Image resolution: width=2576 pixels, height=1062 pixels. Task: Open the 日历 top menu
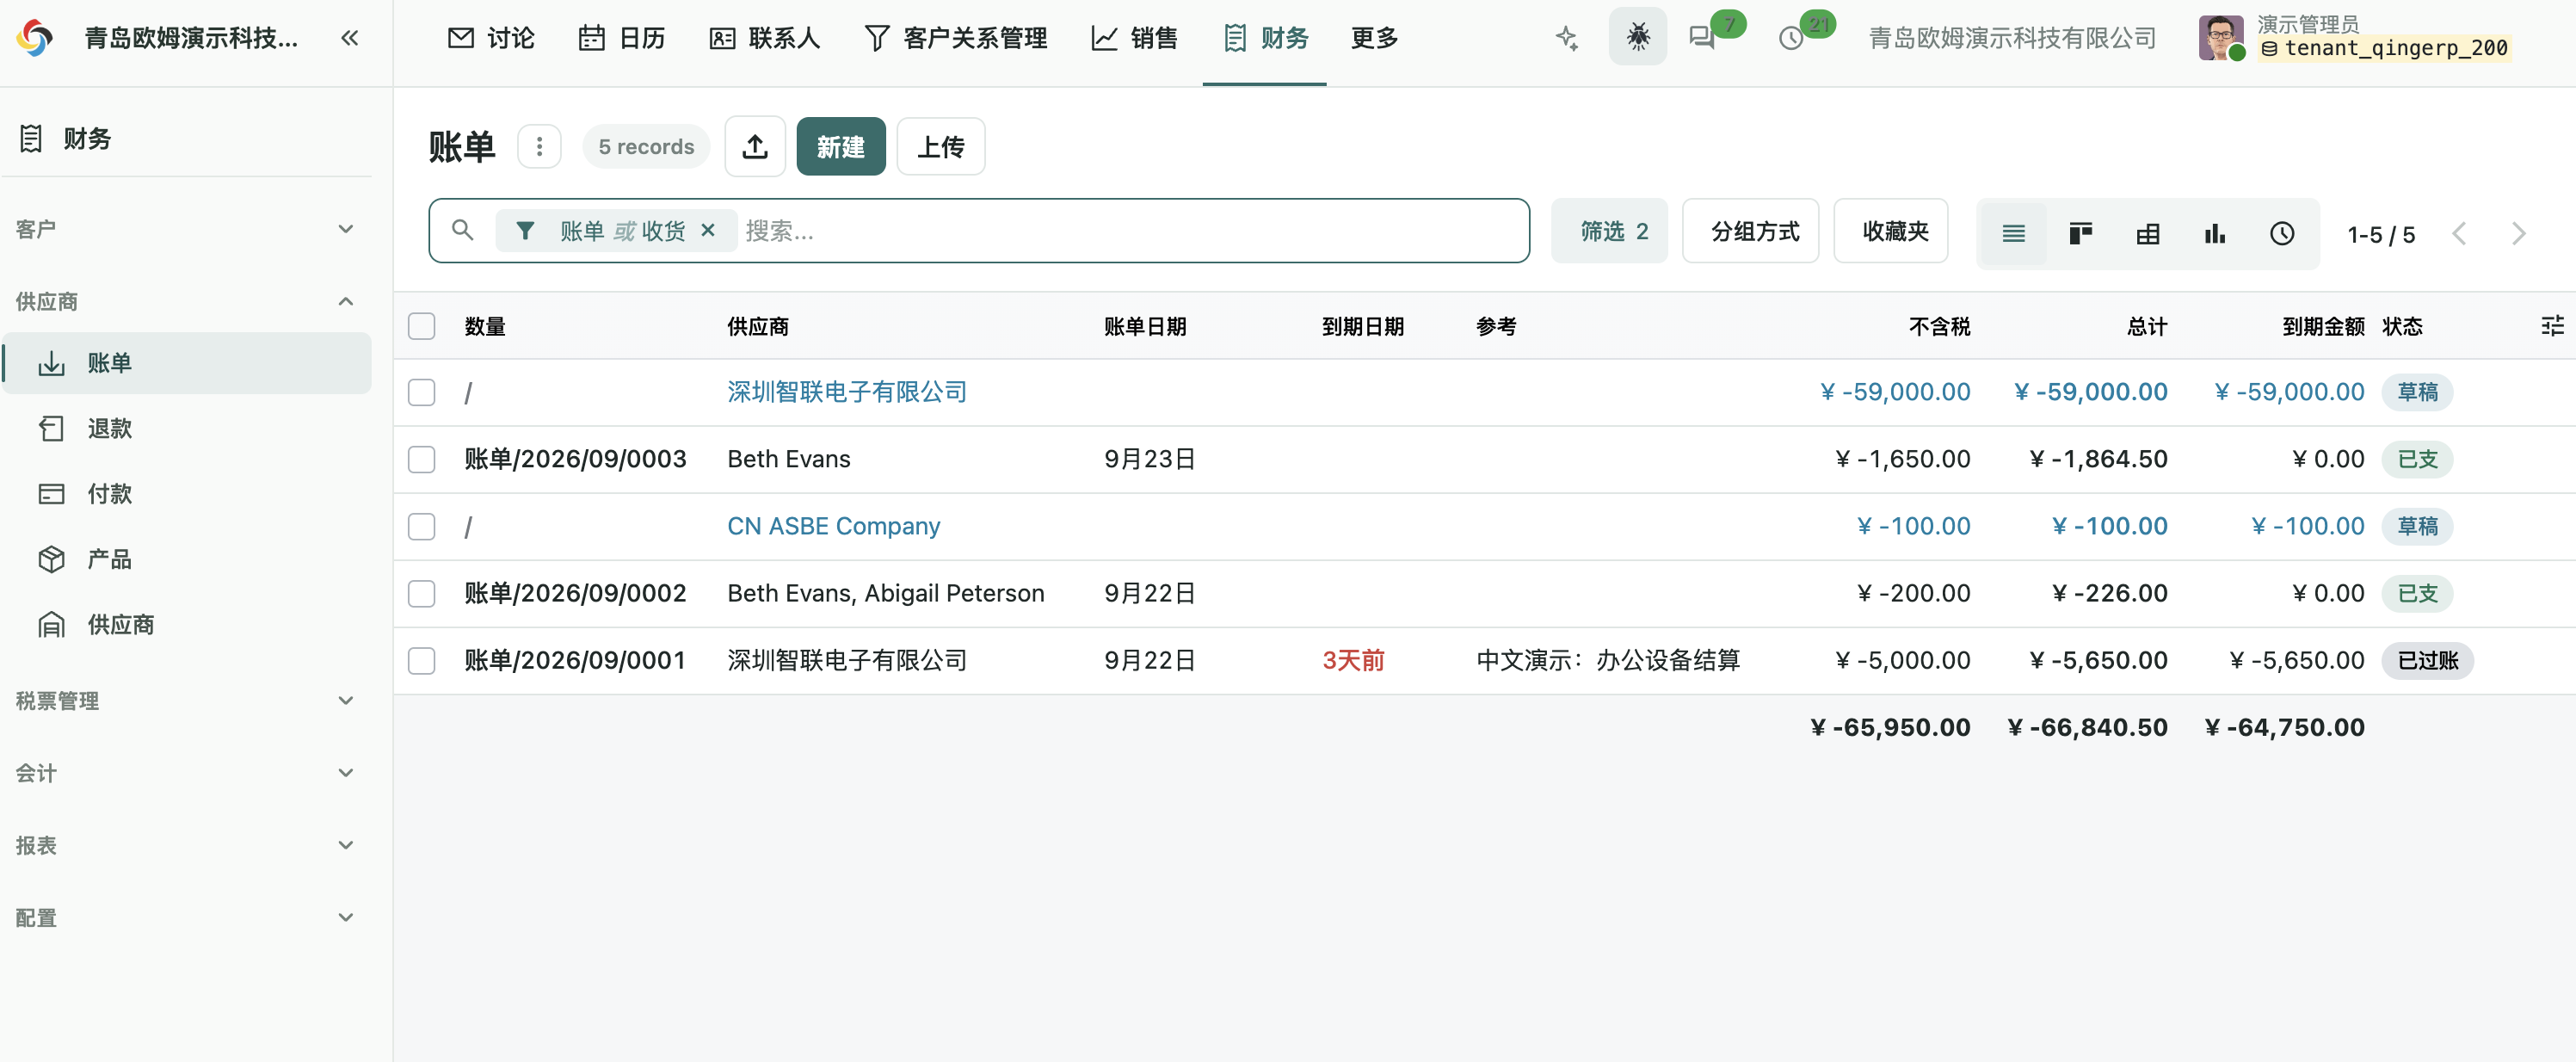coord(621,38)
